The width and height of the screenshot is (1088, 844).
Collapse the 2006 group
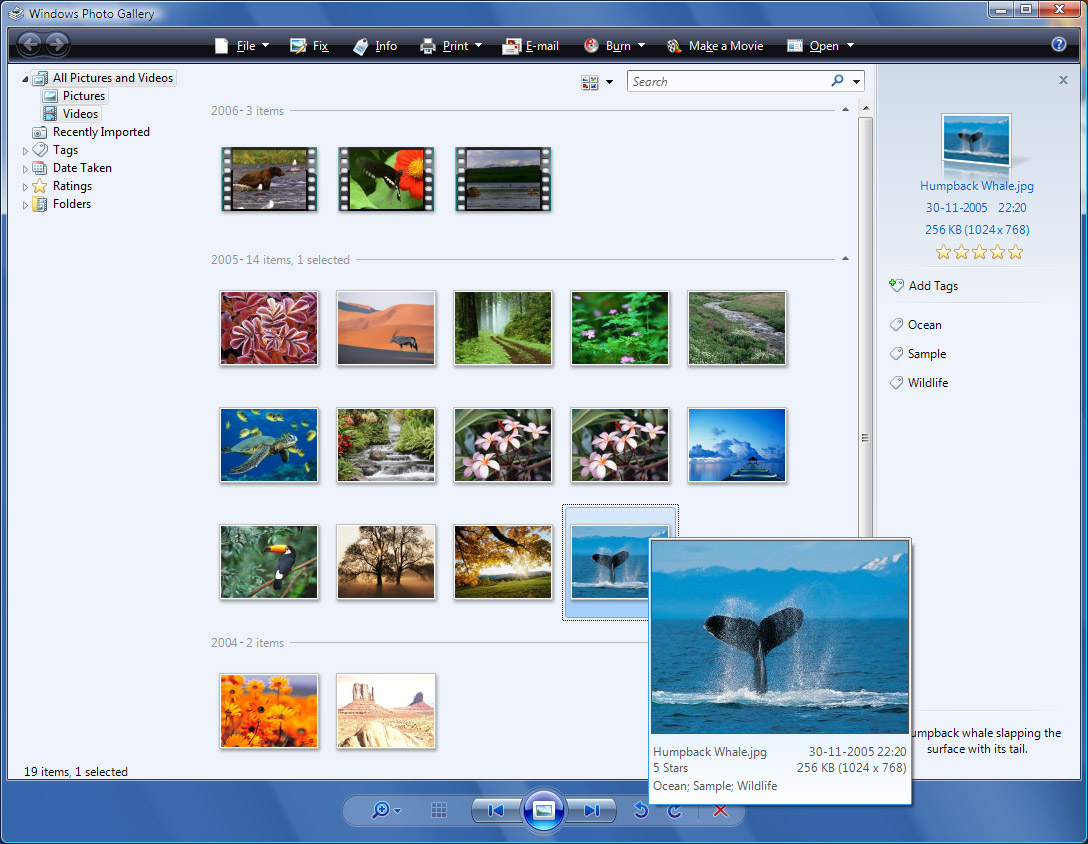coord(845,109)
